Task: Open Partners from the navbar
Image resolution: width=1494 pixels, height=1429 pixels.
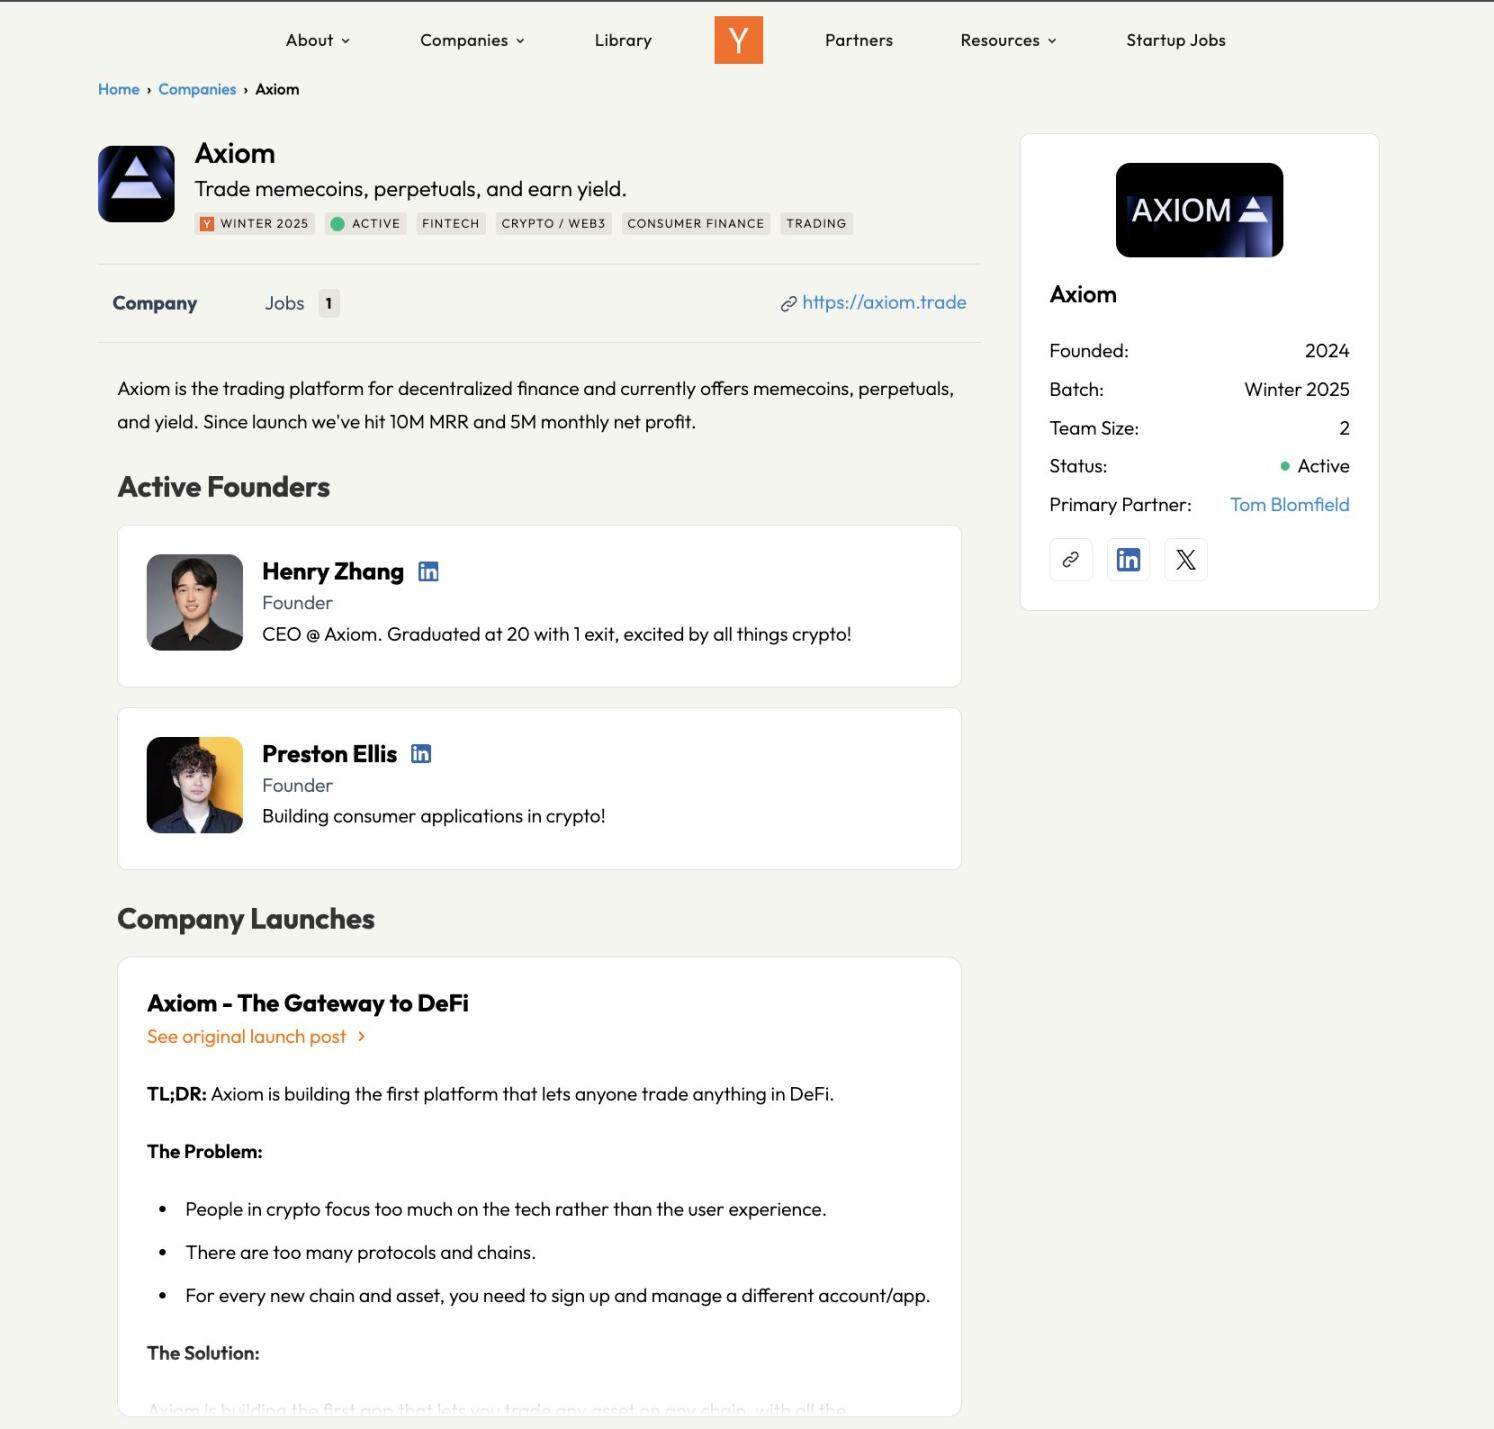Action: pyautogui.click(x=858, y=40)
